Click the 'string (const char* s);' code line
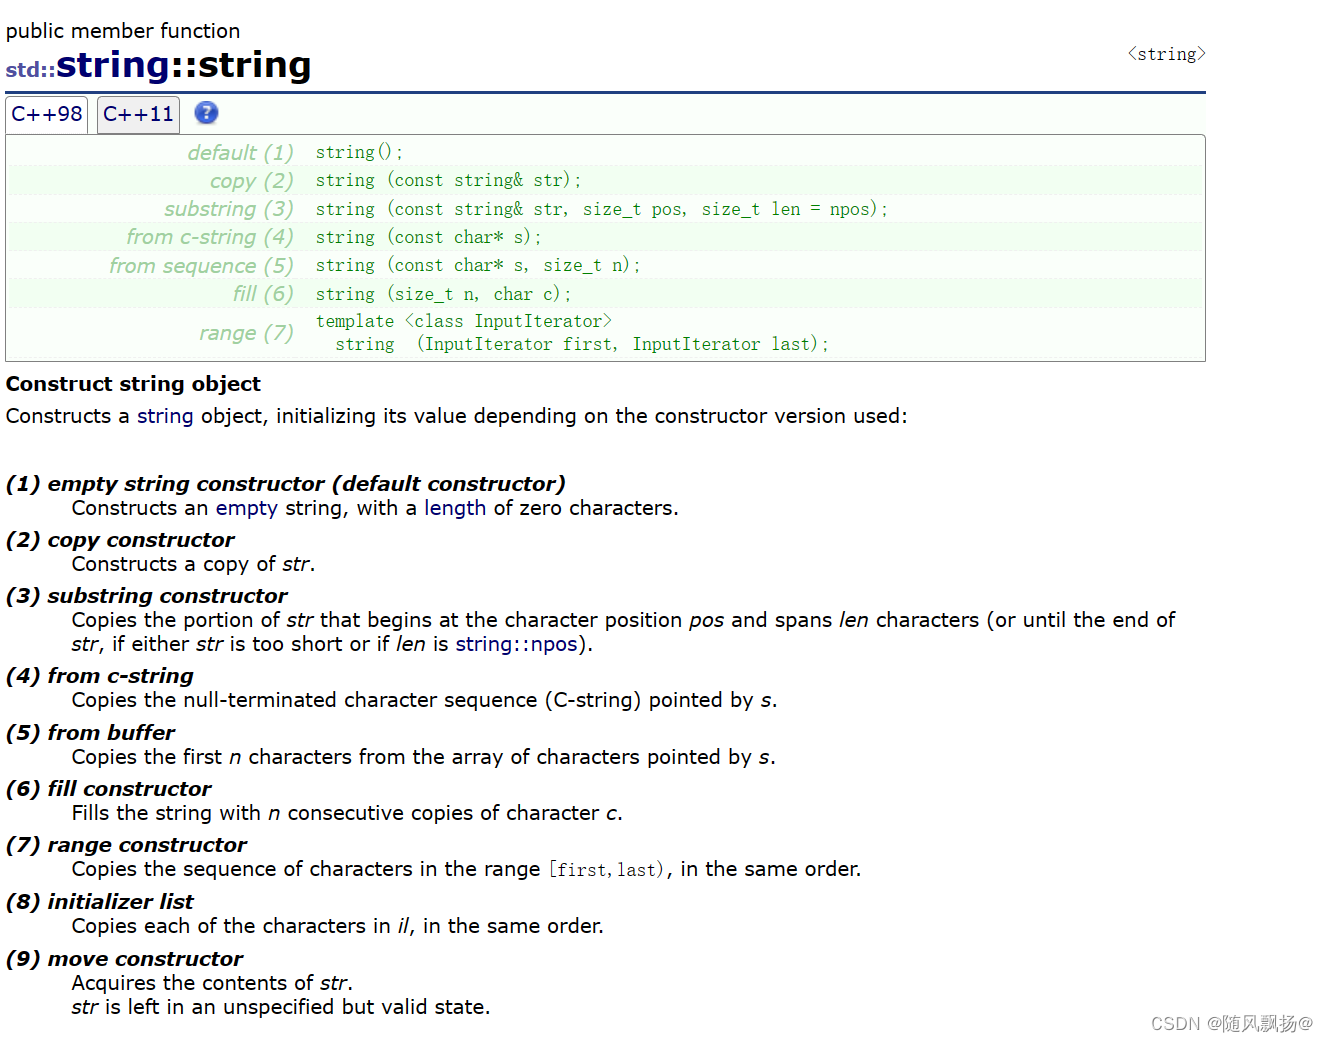This screenshot has width=1328, height=1042. point(428,237)
